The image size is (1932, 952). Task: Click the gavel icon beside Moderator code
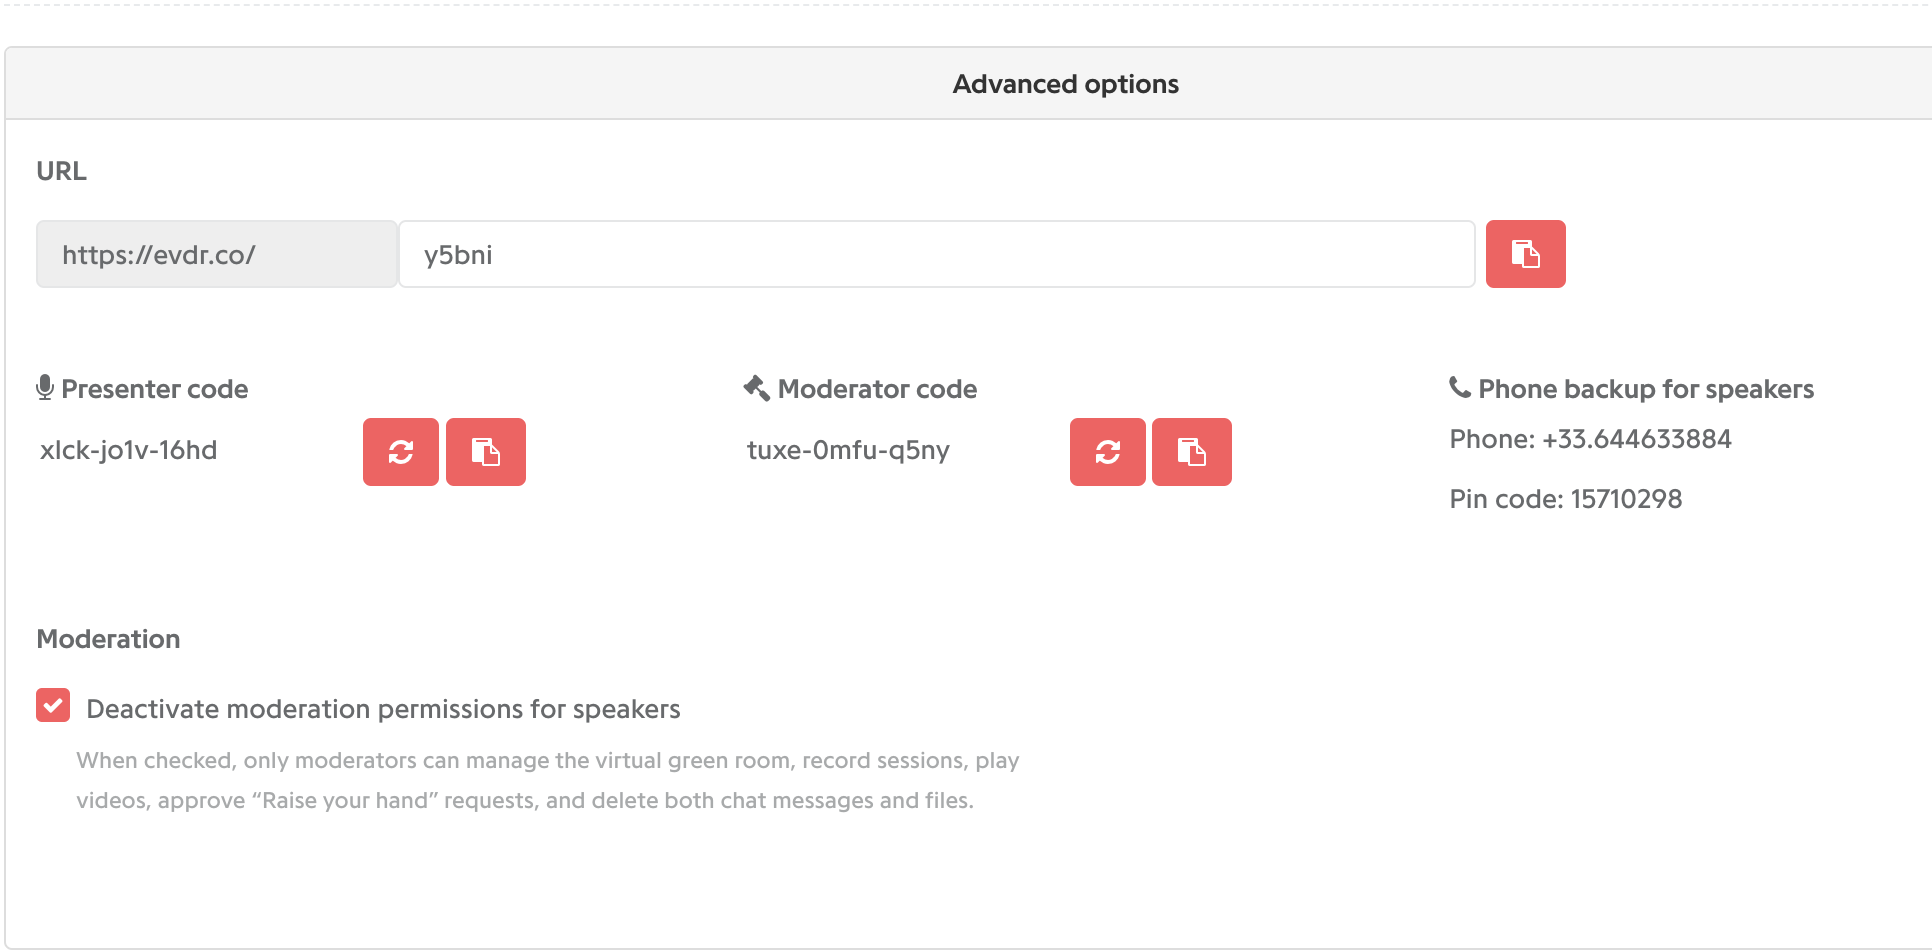[x=757, y=388]
